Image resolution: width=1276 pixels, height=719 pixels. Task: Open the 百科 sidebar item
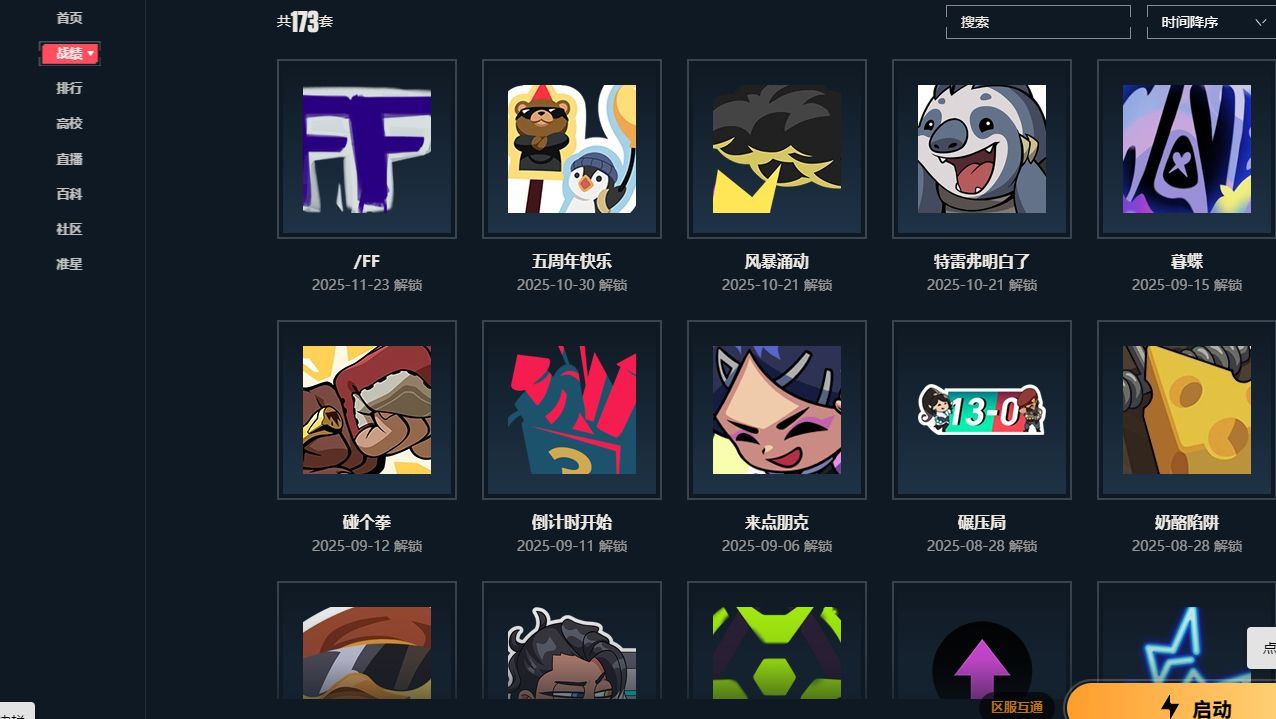[69, 194]
